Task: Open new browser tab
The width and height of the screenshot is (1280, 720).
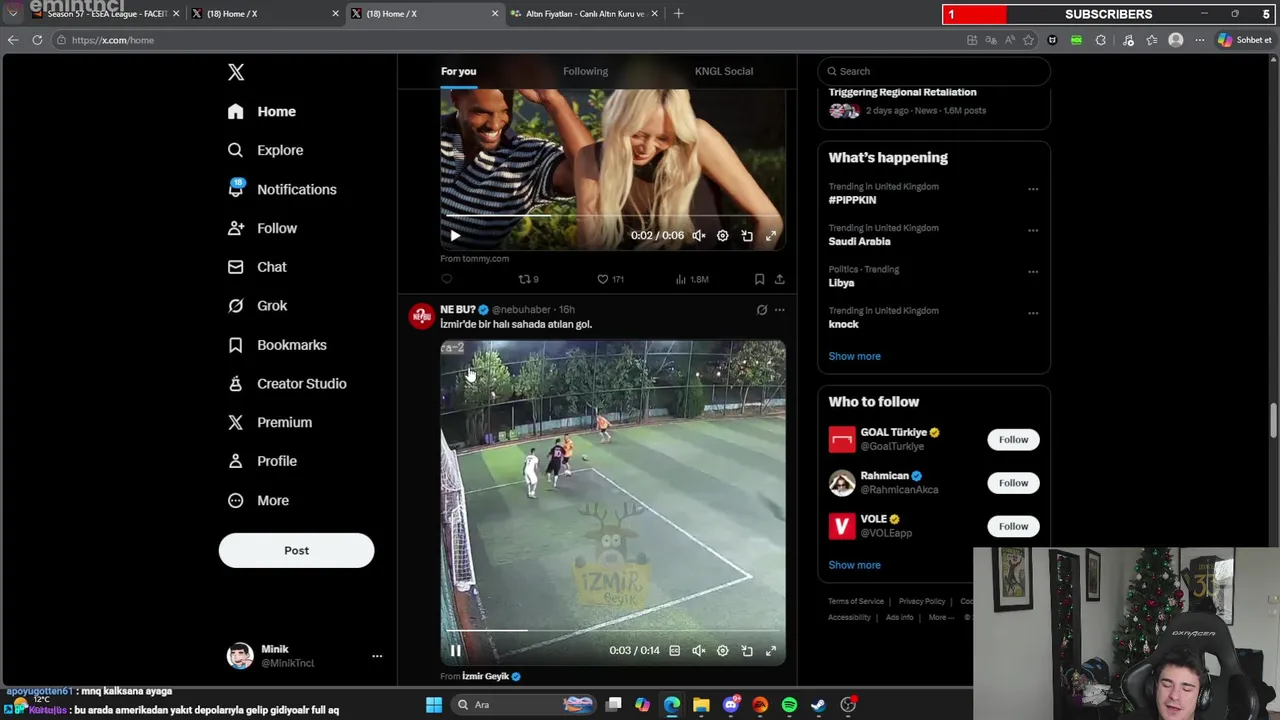Action: 678,13
